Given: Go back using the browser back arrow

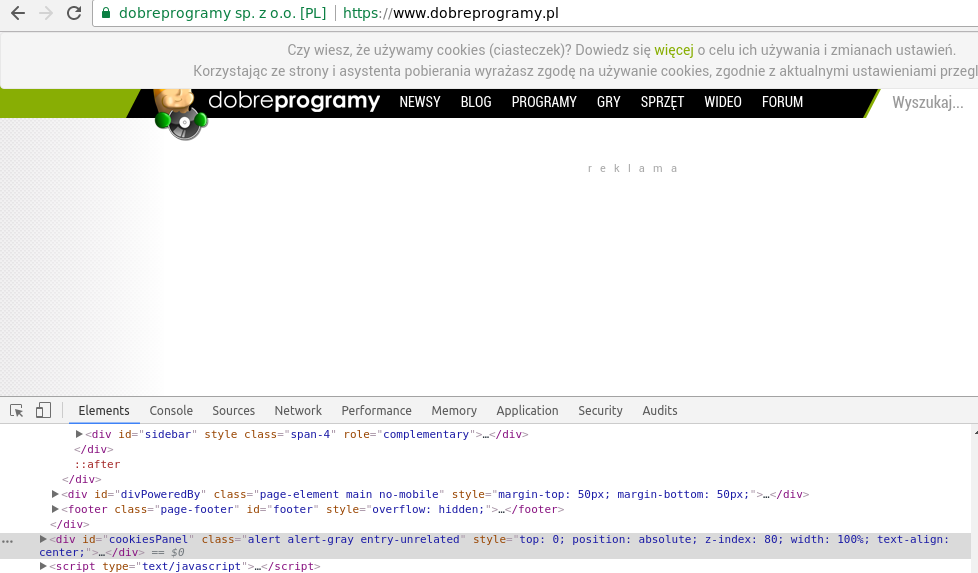Looking at the screenshot, I should 17,13.
